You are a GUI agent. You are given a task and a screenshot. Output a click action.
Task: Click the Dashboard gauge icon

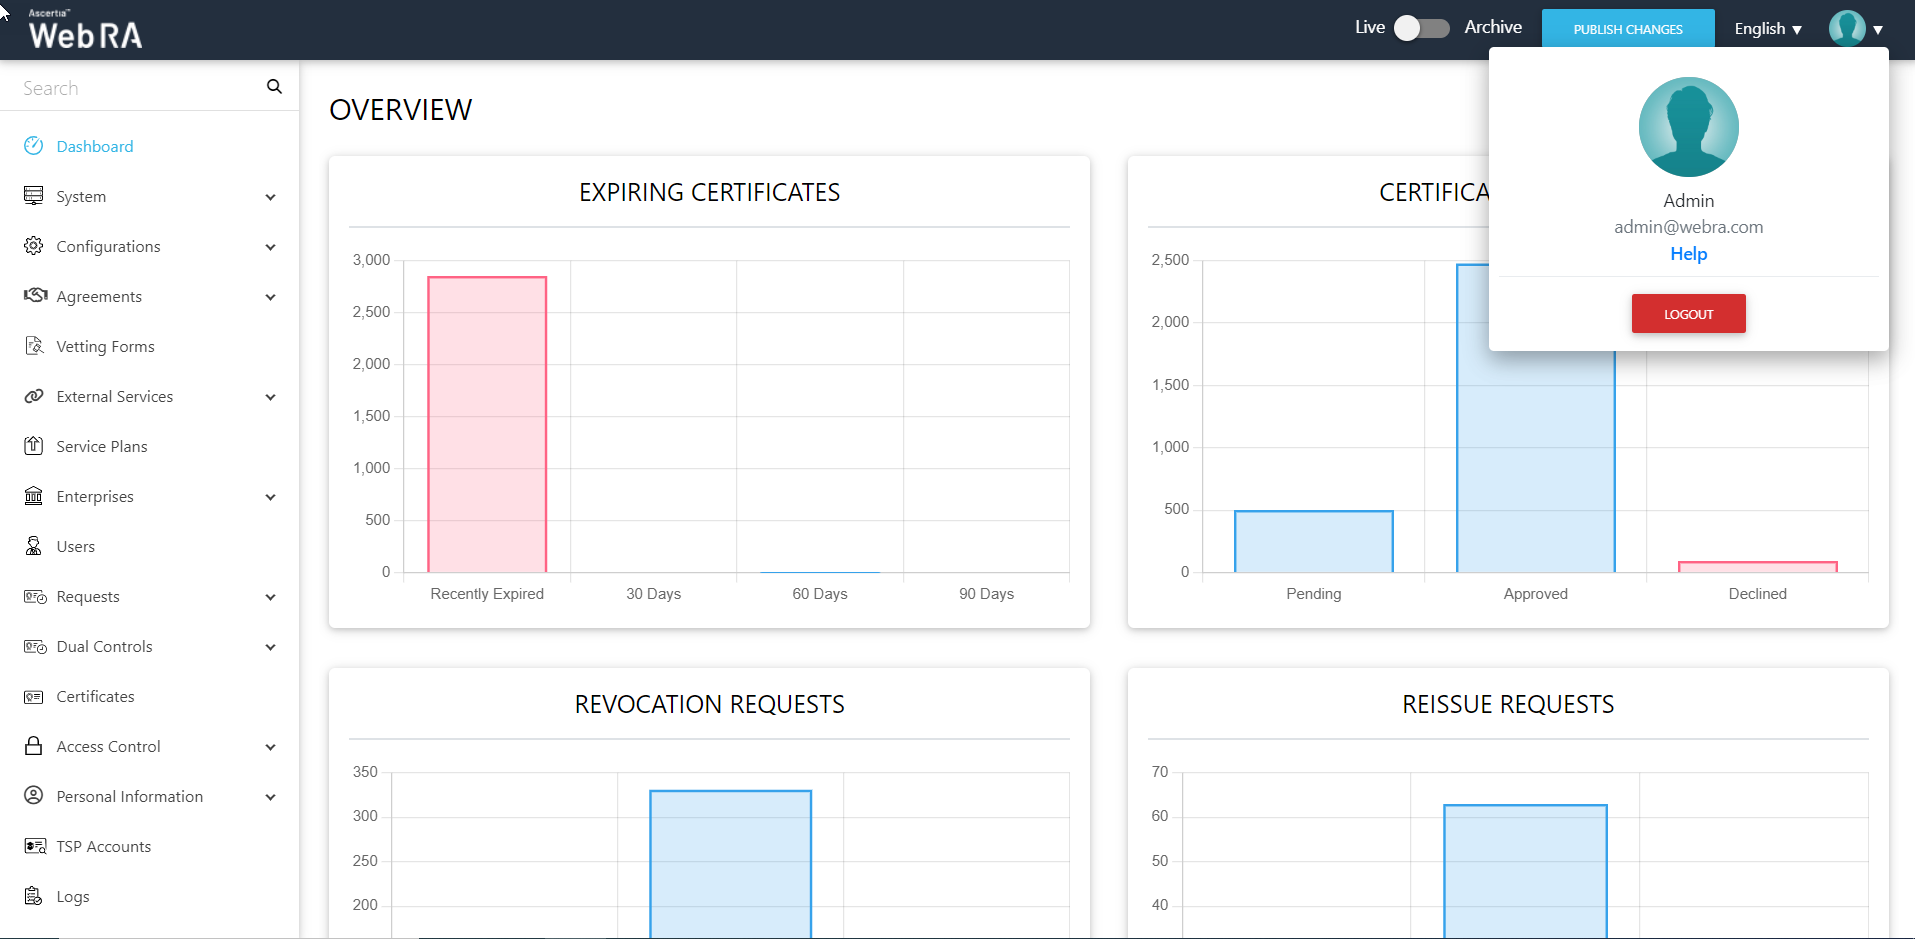pos(34,146)
